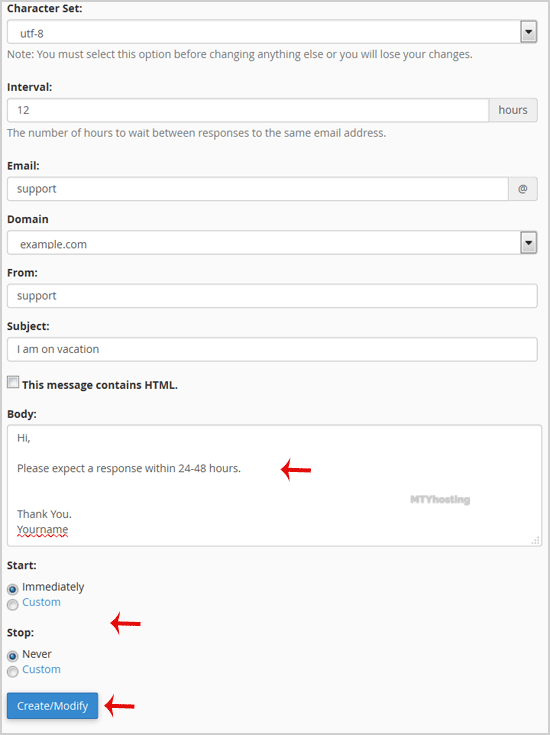Enable 'This message contains HTML' checkbox
Image resolution: width=550 pixels, height=735 pixels.
point(13,382)
